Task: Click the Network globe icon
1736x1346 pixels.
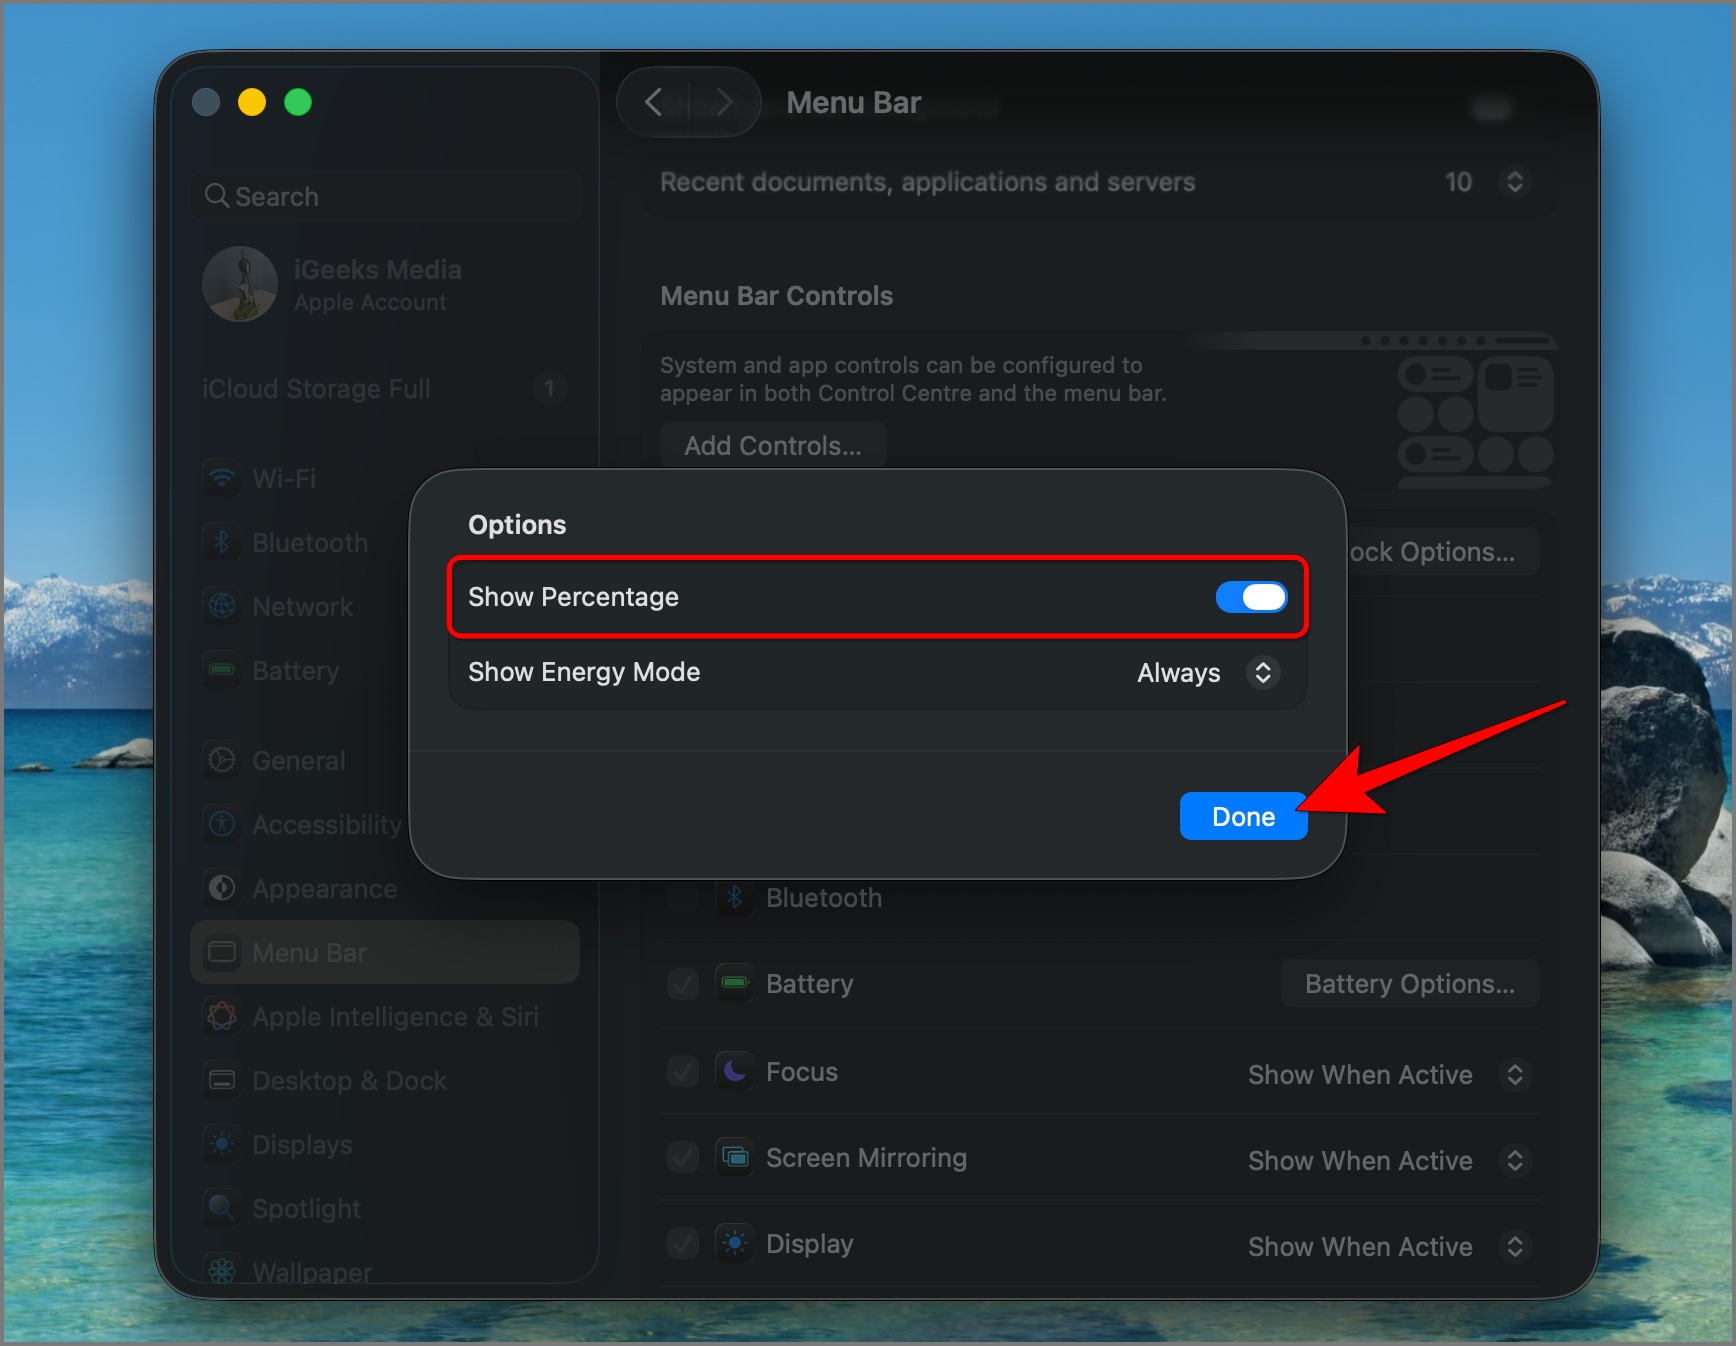Action: [221, 606]
